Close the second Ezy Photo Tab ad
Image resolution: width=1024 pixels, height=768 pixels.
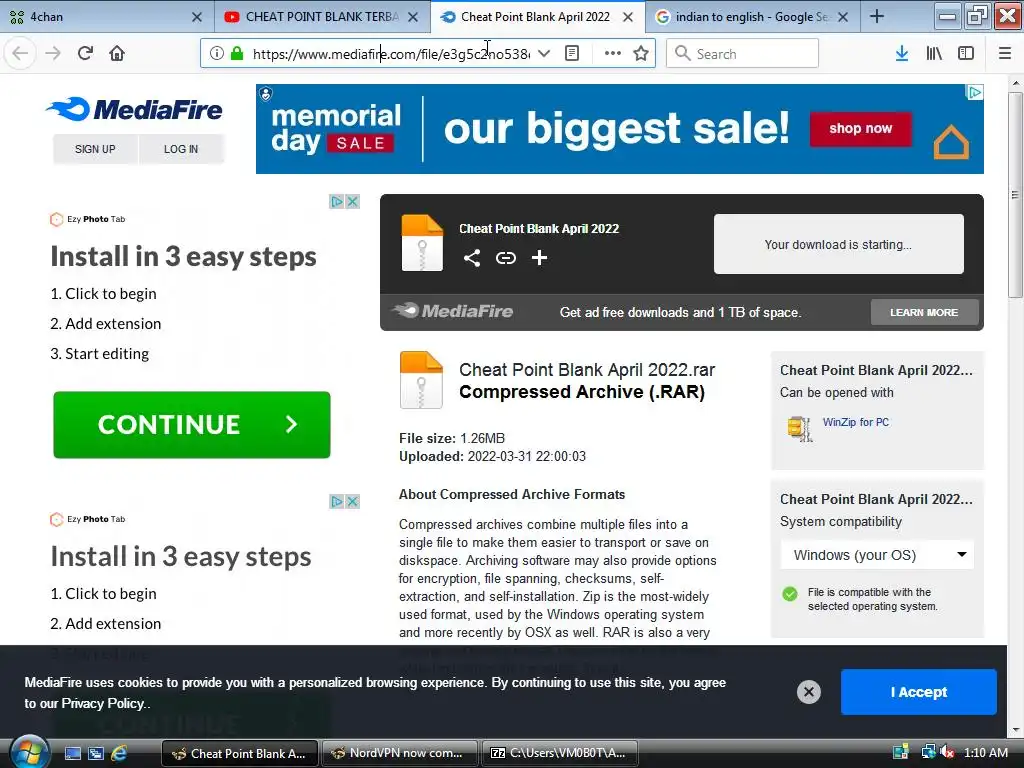(353, 502)
